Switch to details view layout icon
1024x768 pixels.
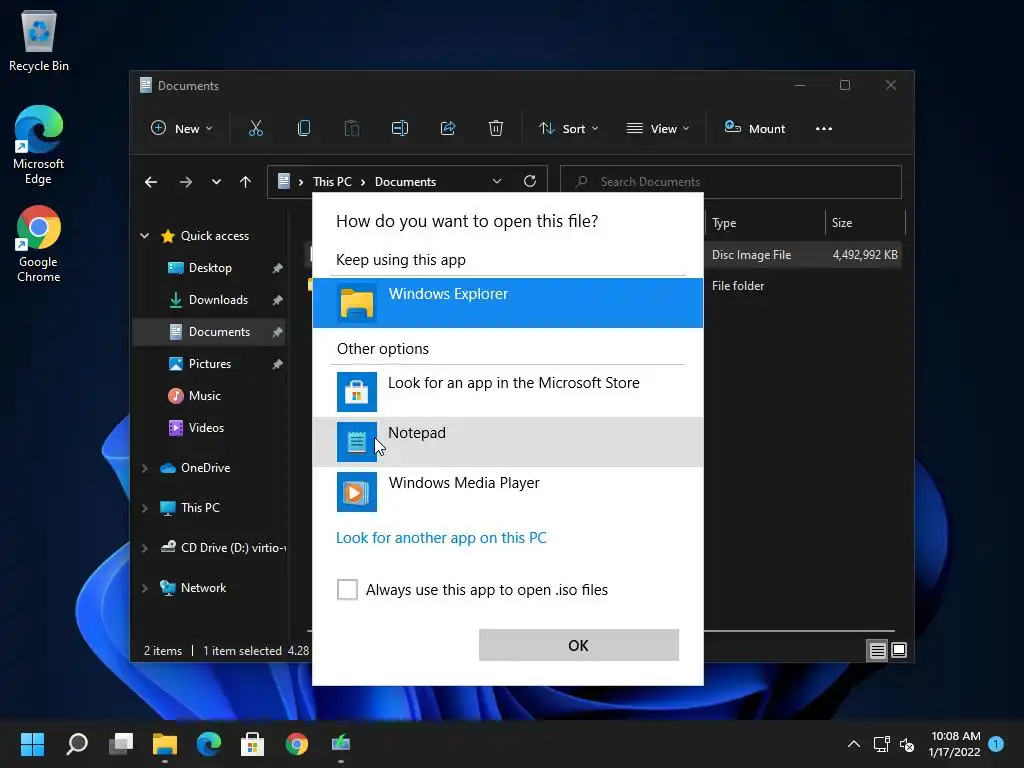point(877,650)
